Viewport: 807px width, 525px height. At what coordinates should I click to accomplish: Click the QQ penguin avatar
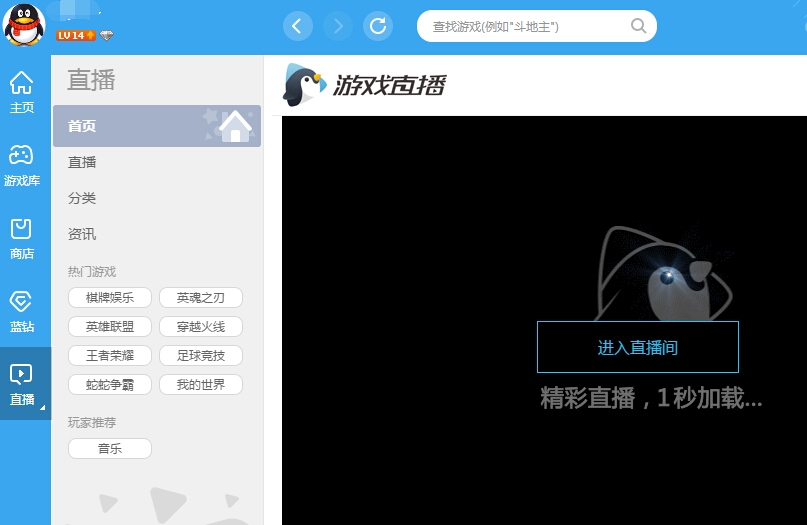click(24, 25)
